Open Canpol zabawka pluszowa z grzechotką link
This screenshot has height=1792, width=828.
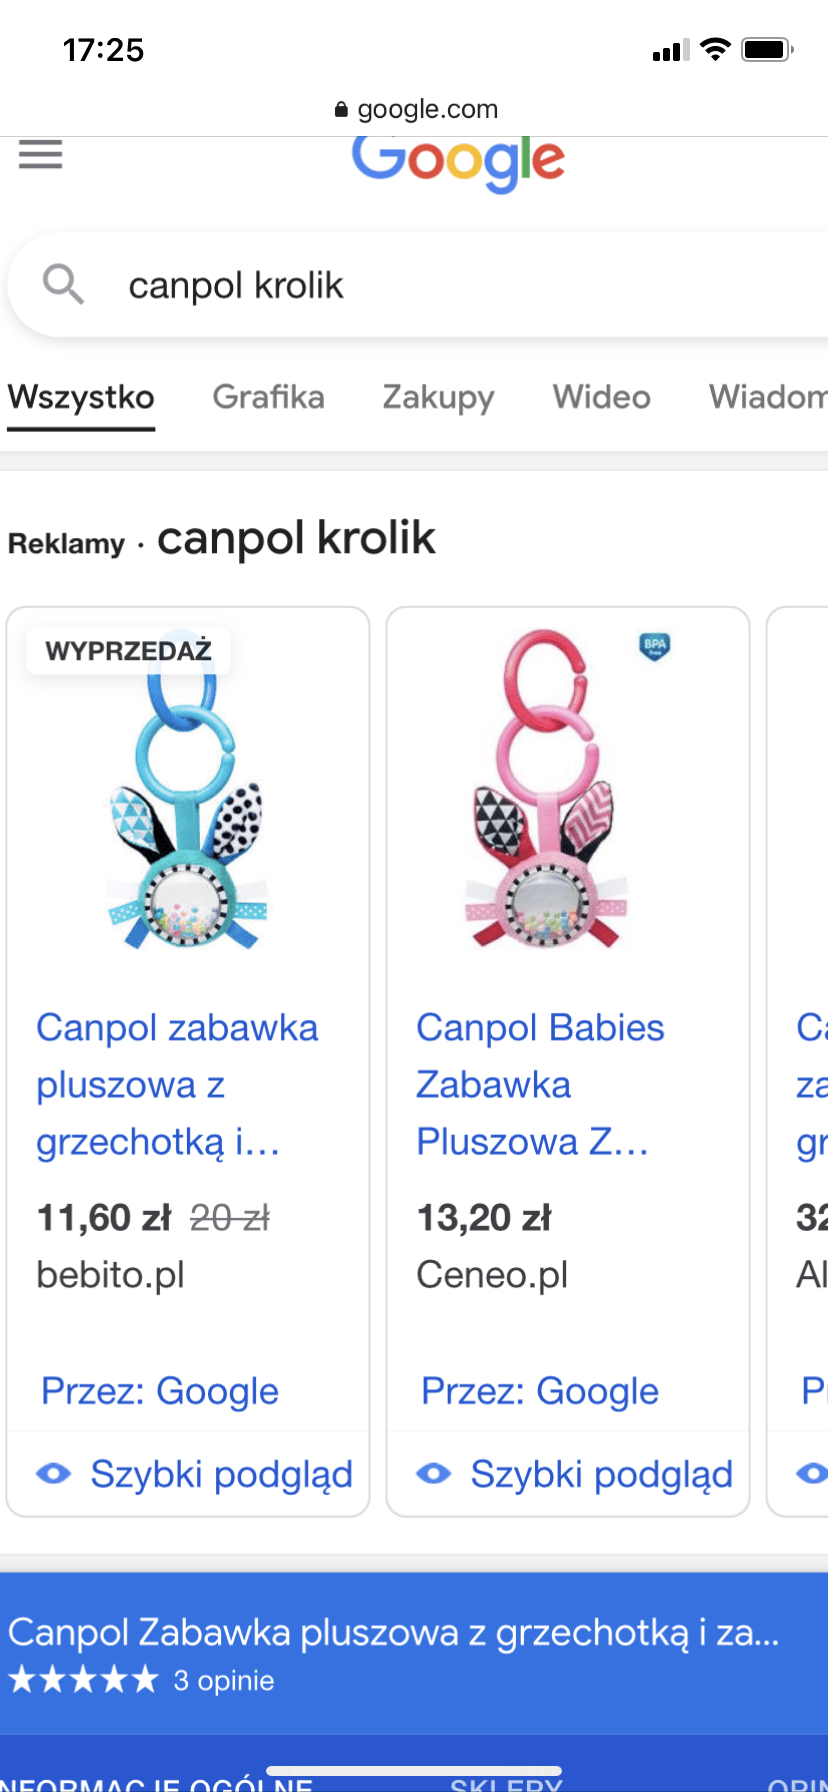[177, 1085]
